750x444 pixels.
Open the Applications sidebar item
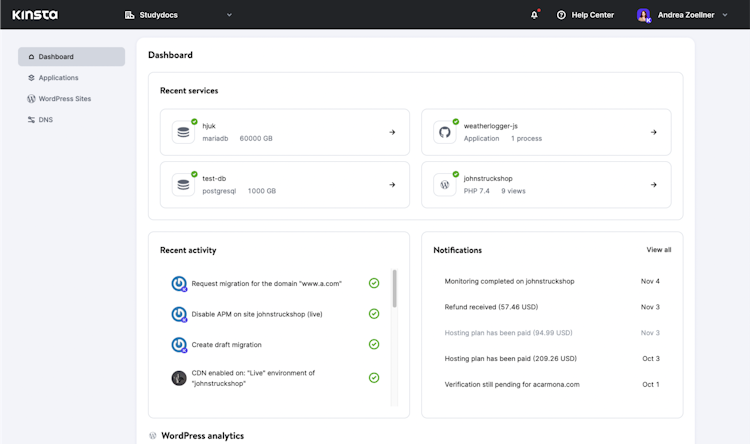pos(58,77)
